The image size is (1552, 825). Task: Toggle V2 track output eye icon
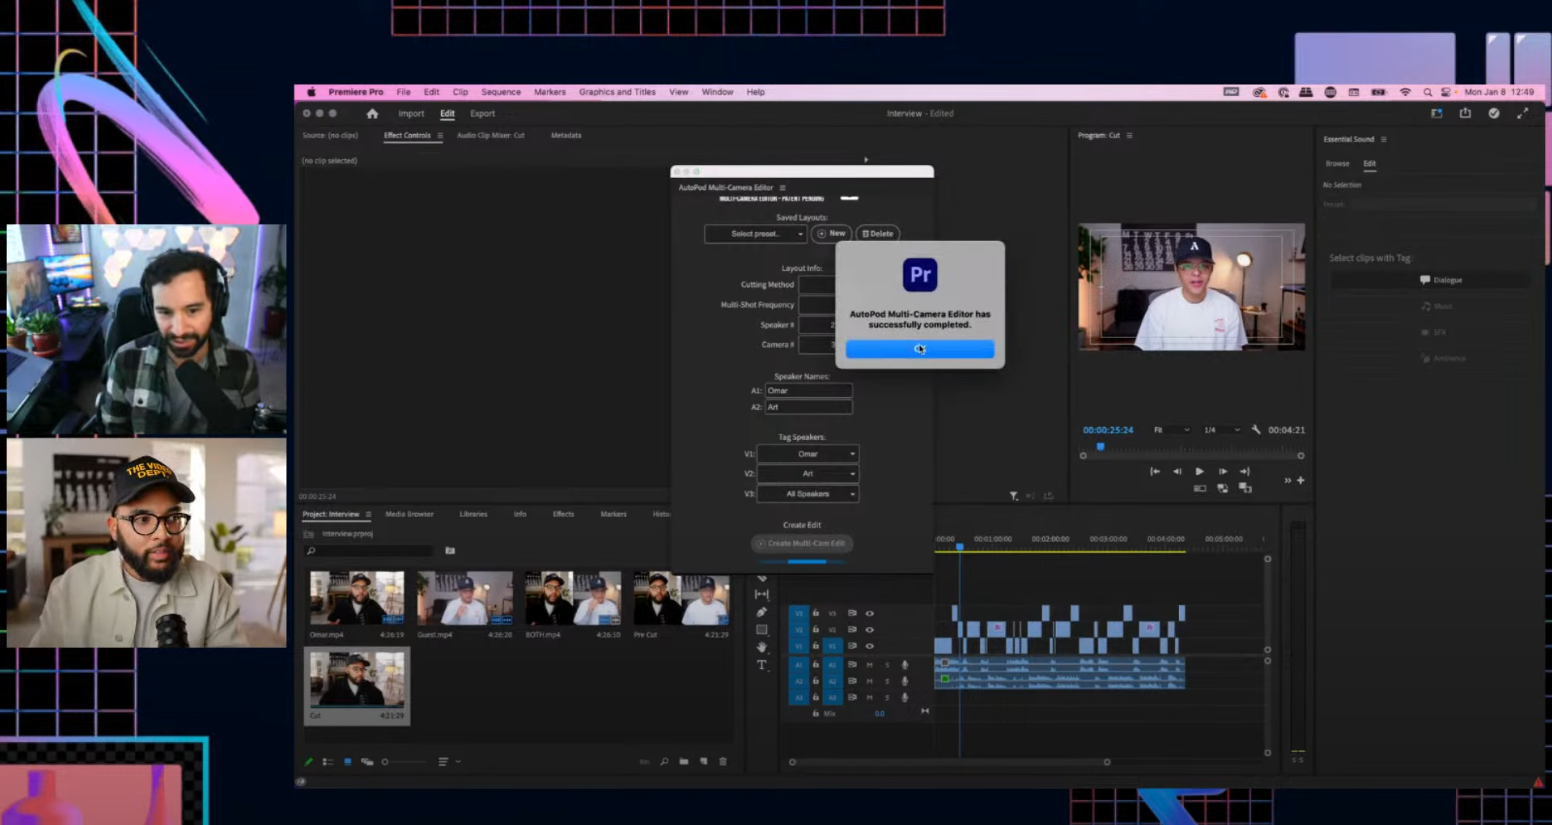pyautogui.click(x=869, y=630)
